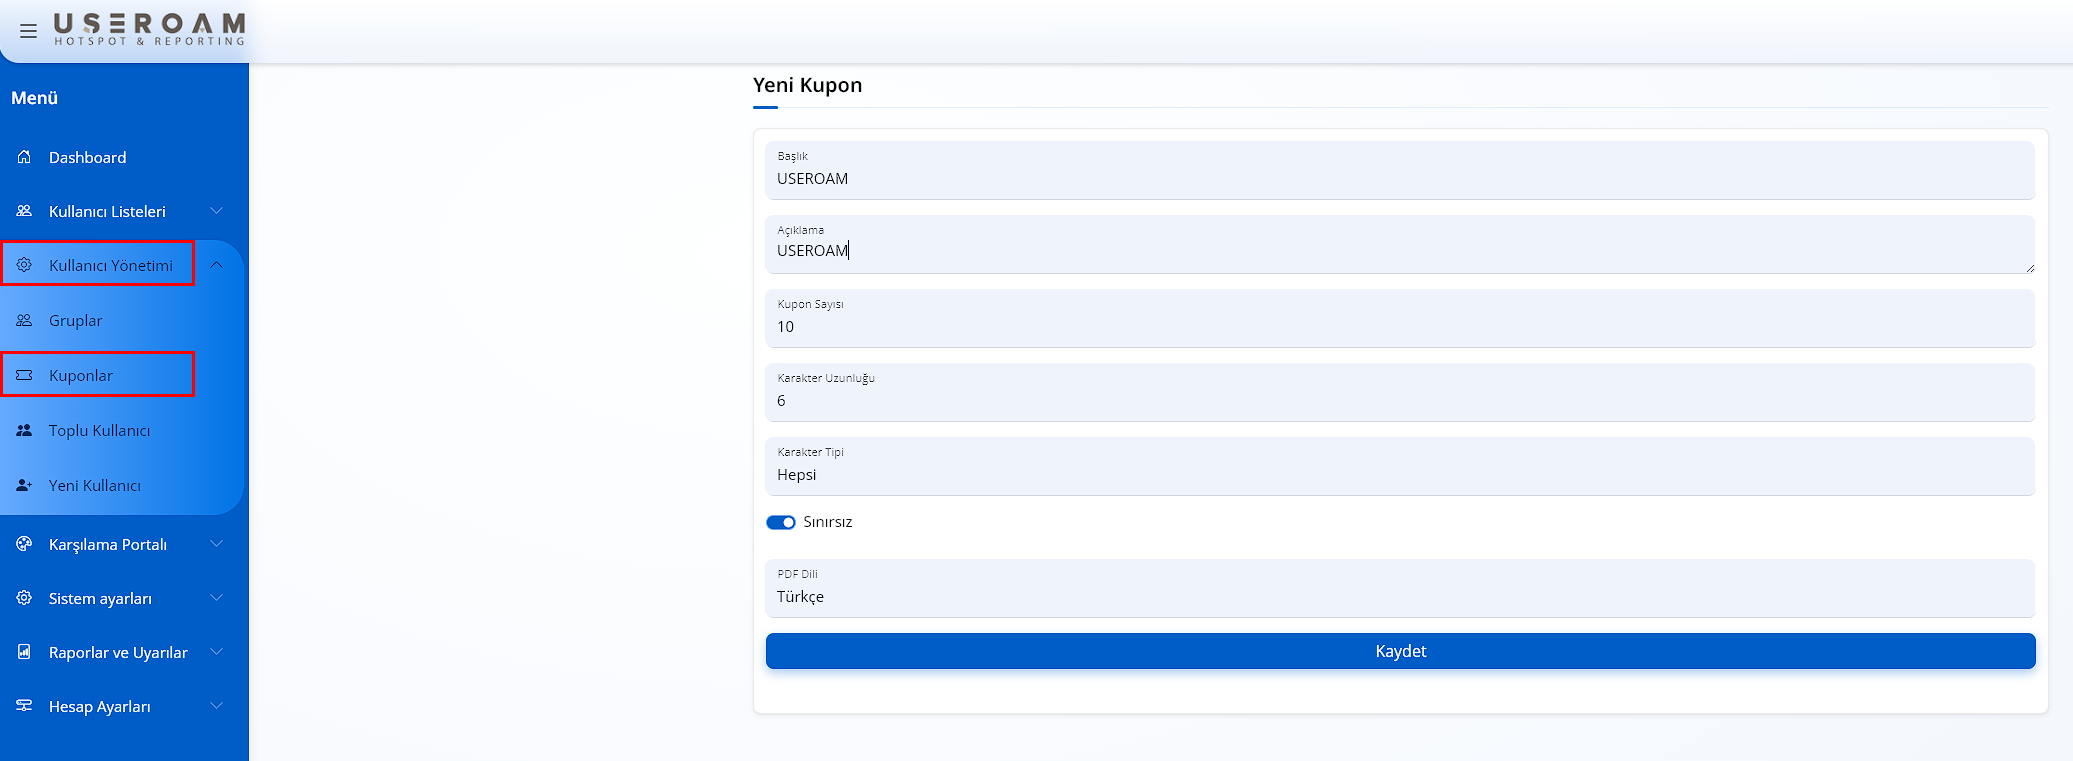The height and width of the screenshot is (761, 2073).
Task: Click the Kuponlar ticket icon
Action: pyautogui.click(x=24, y=375)
